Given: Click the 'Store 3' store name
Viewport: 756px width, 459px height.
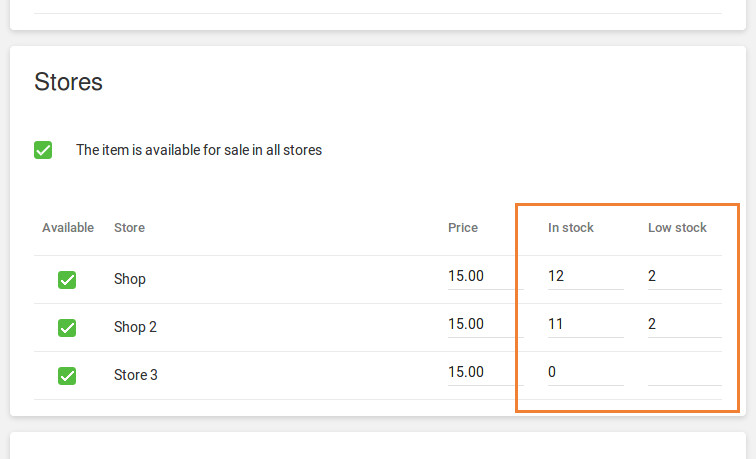Looking at the screenshot, I should click(136, 376).
